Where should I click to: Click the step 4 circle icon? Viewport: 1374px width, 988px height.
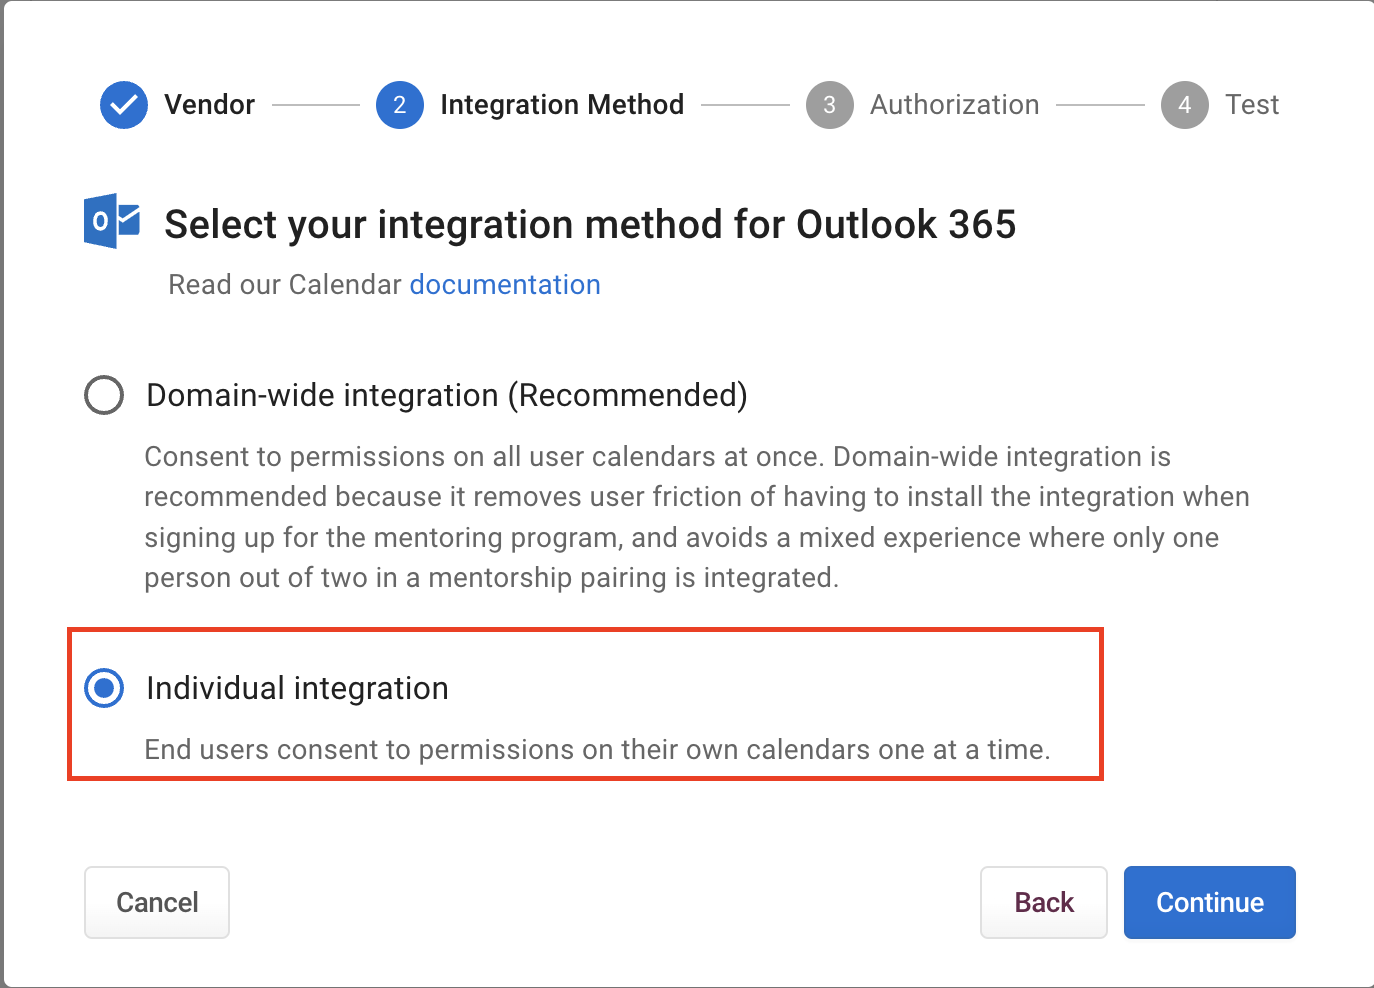(1184, 105)
